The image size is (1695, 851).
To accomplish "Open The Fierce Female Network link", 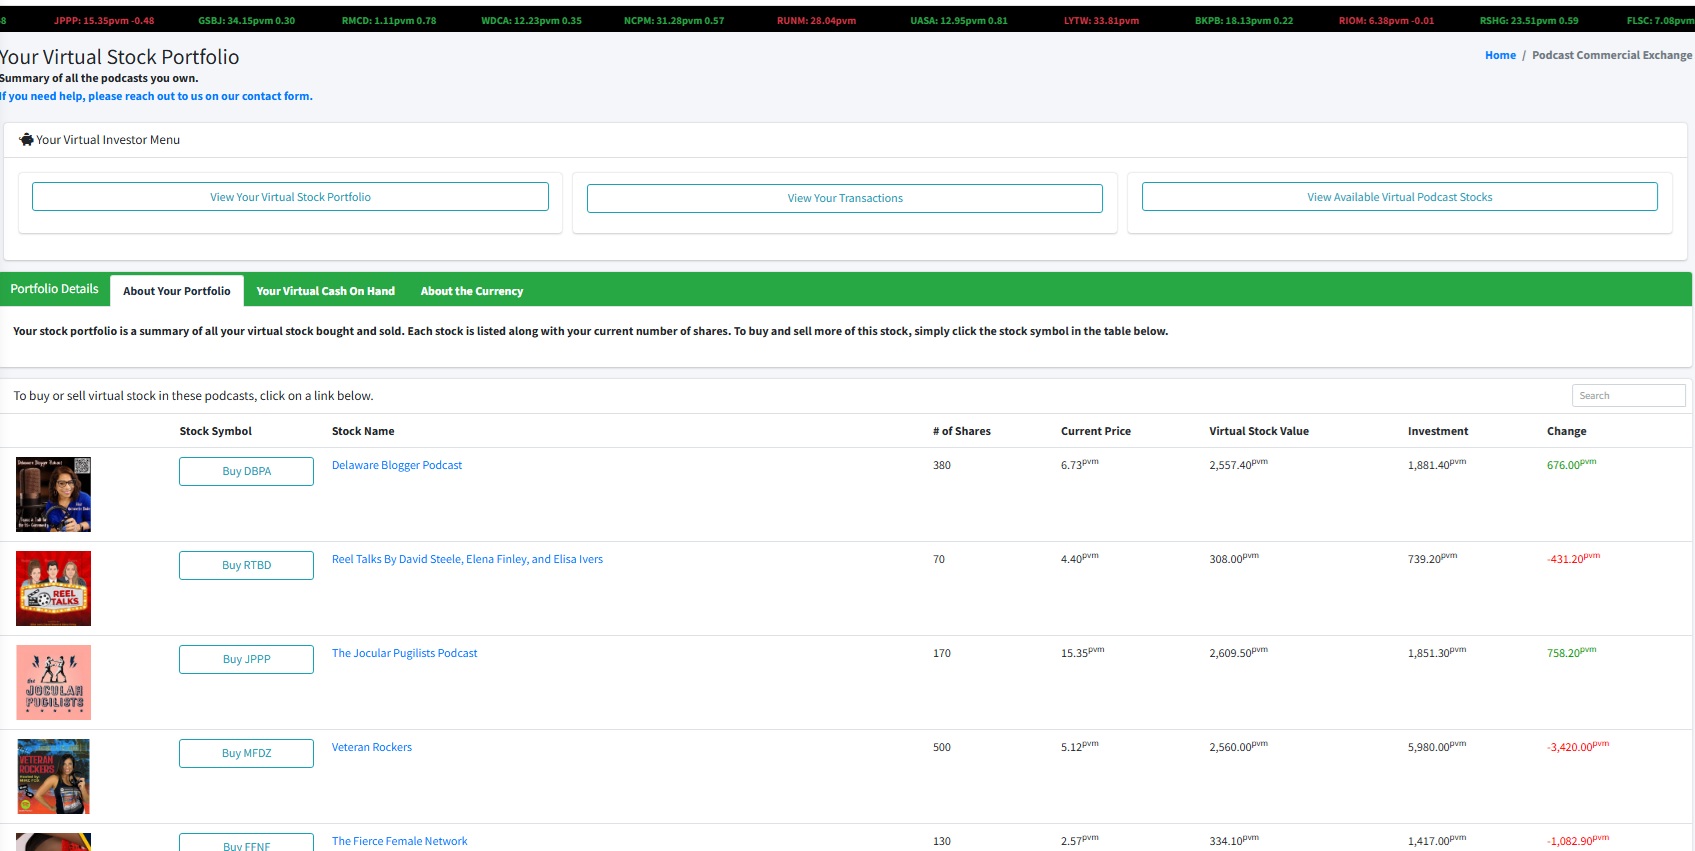I will coord(399,841).
